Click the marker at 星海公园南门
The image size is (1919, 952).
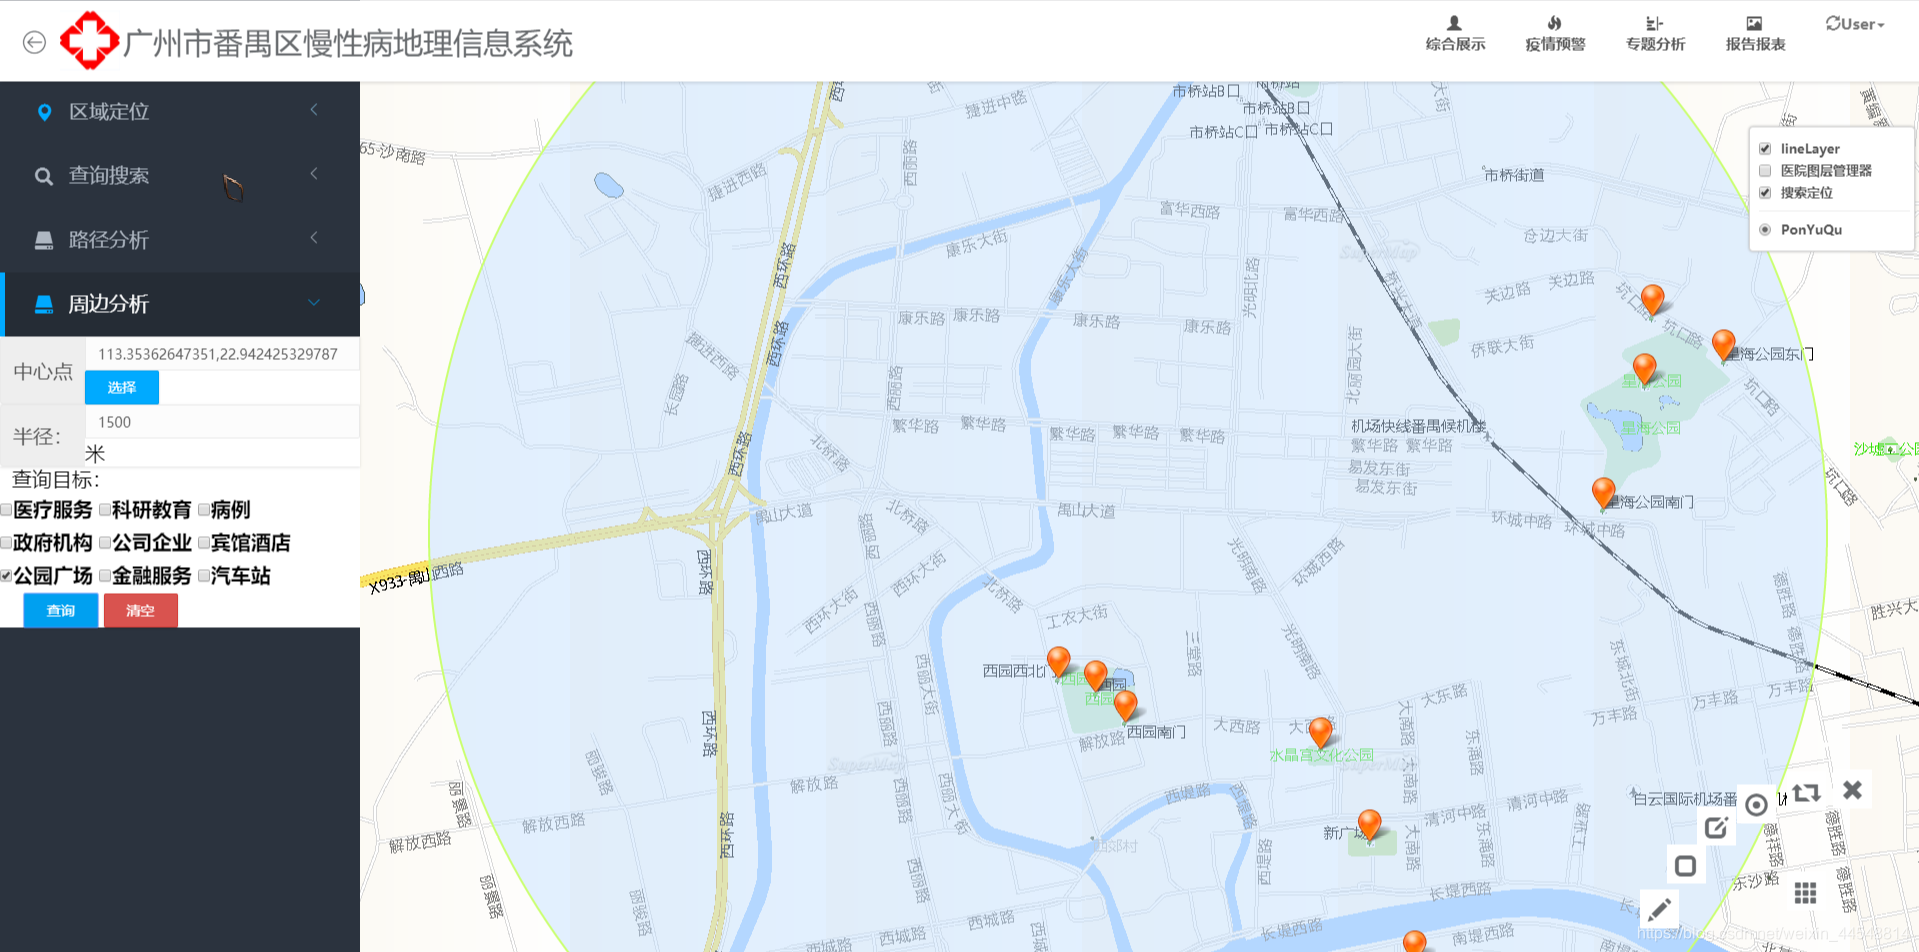1603,493
